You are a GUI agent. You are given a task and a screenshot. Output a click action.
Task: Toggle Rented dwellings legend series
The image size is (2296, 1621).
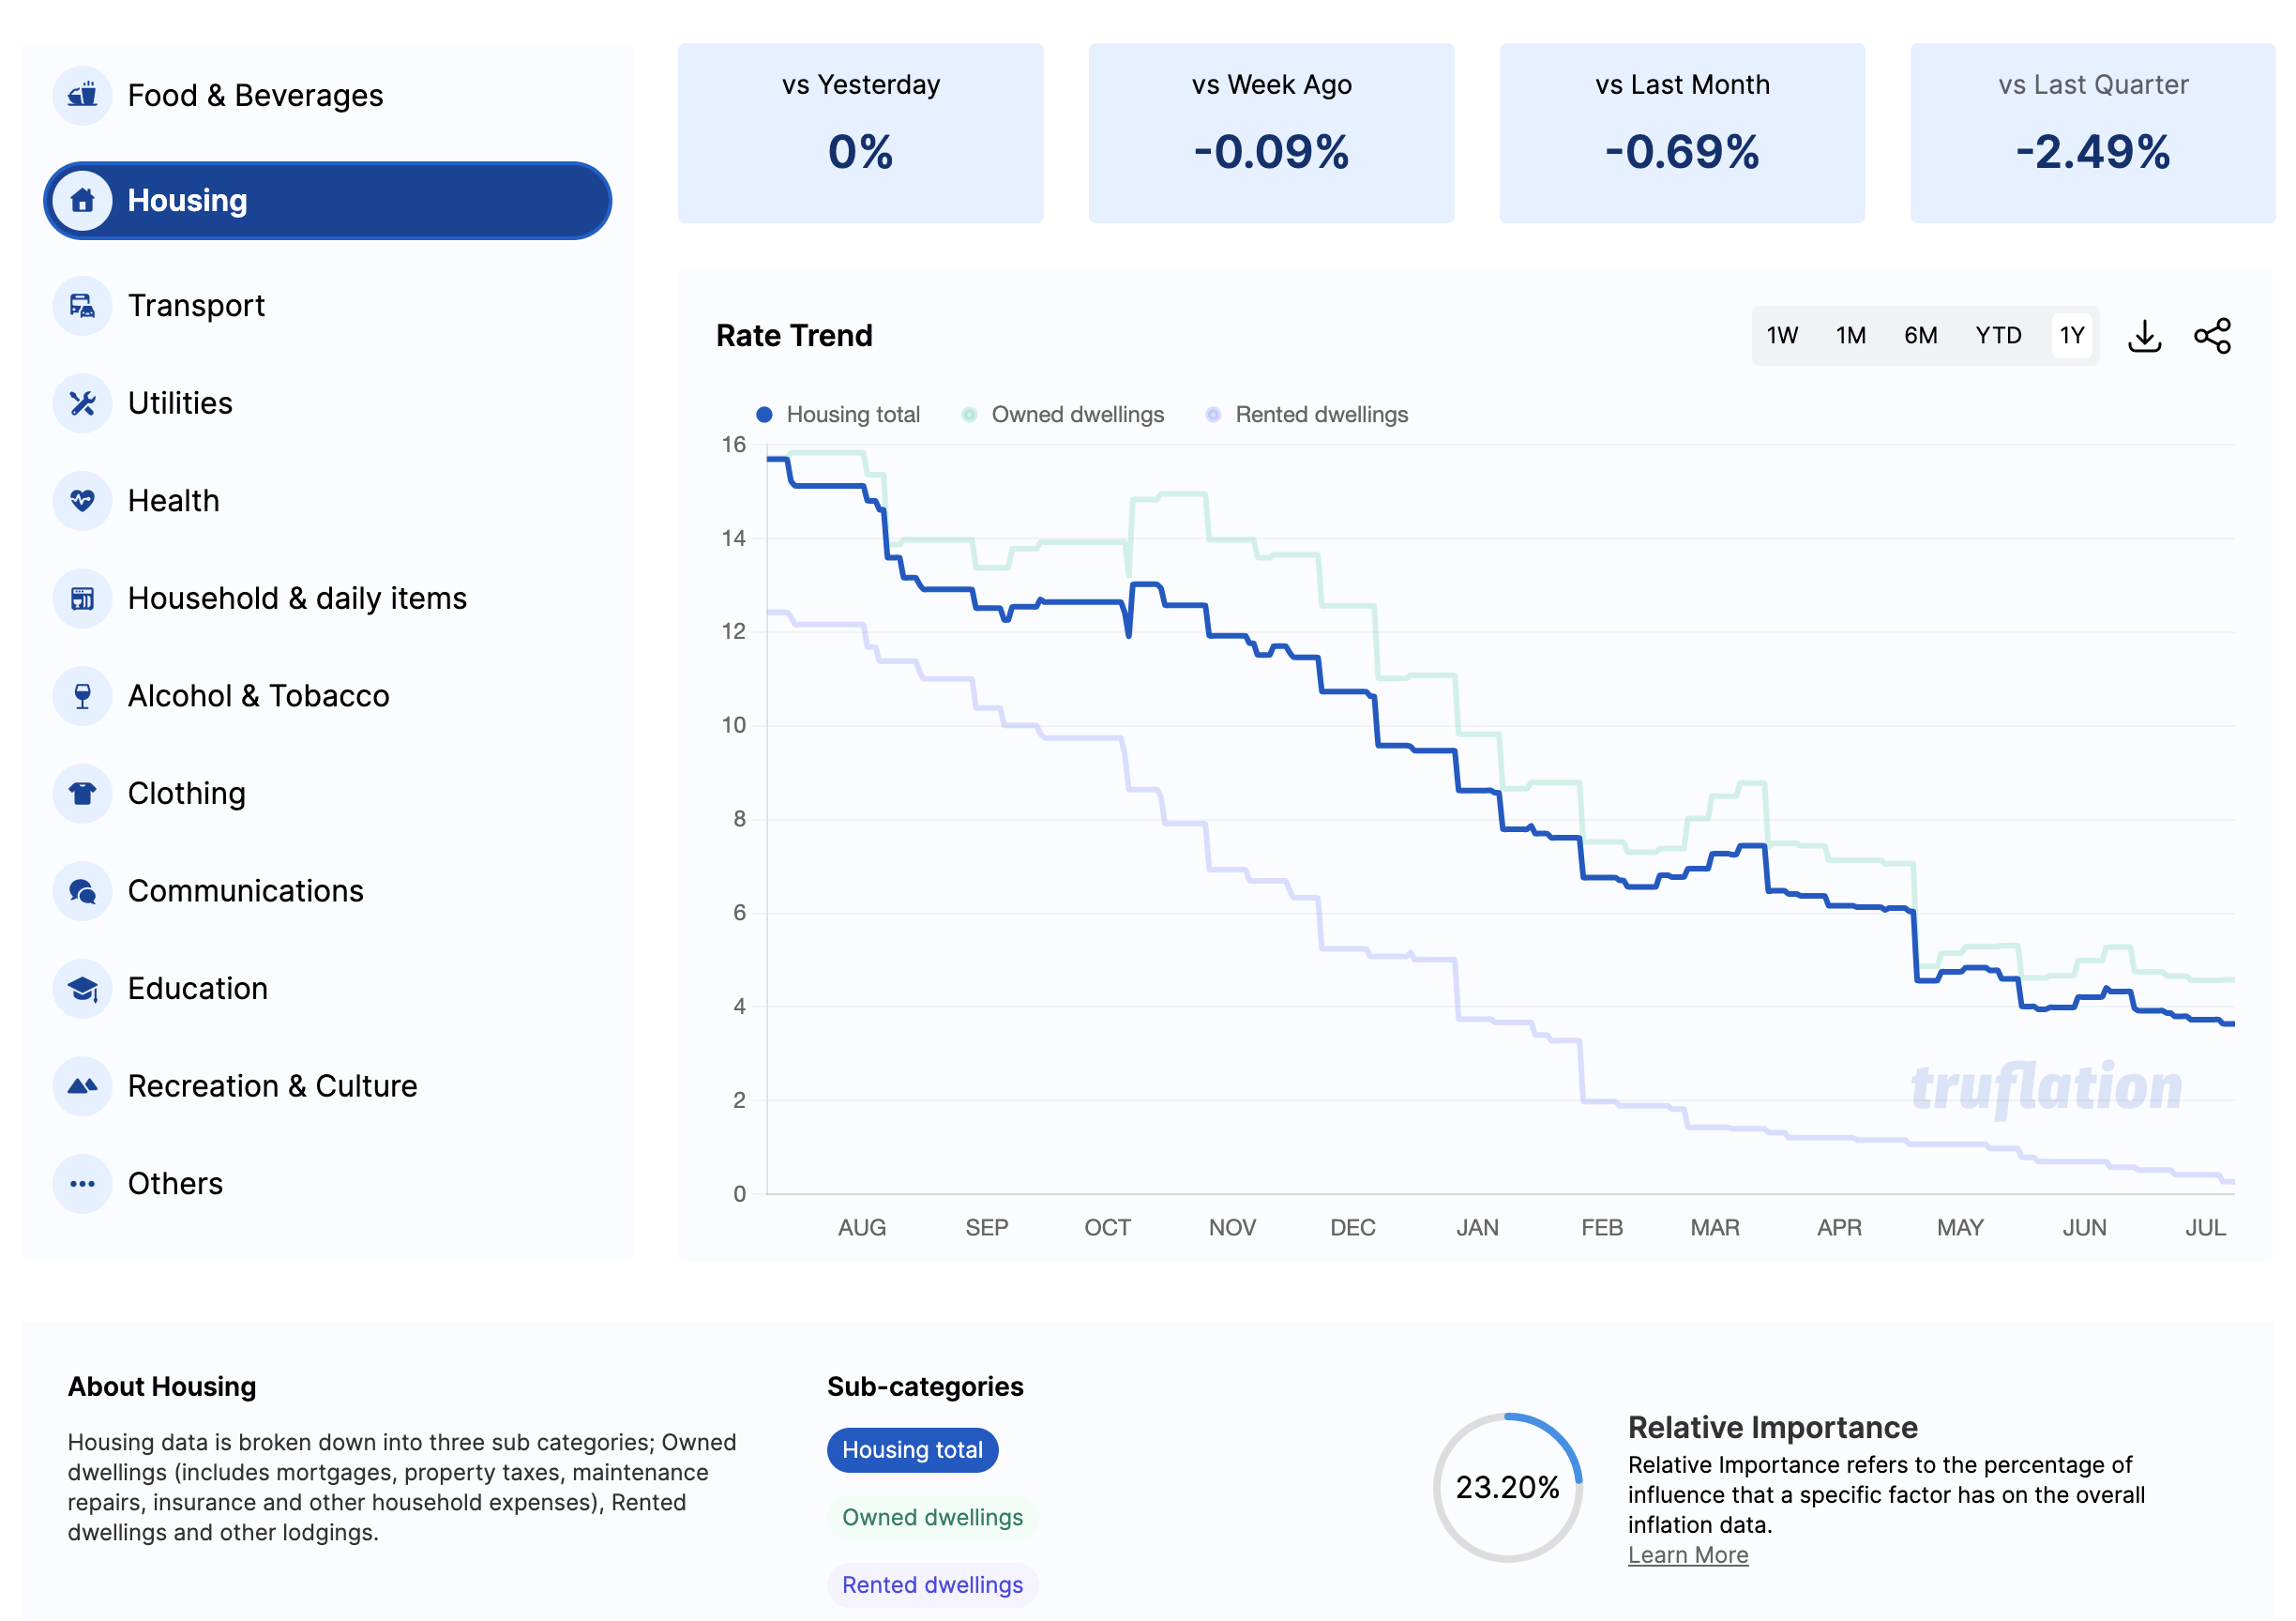point(1307,415)
